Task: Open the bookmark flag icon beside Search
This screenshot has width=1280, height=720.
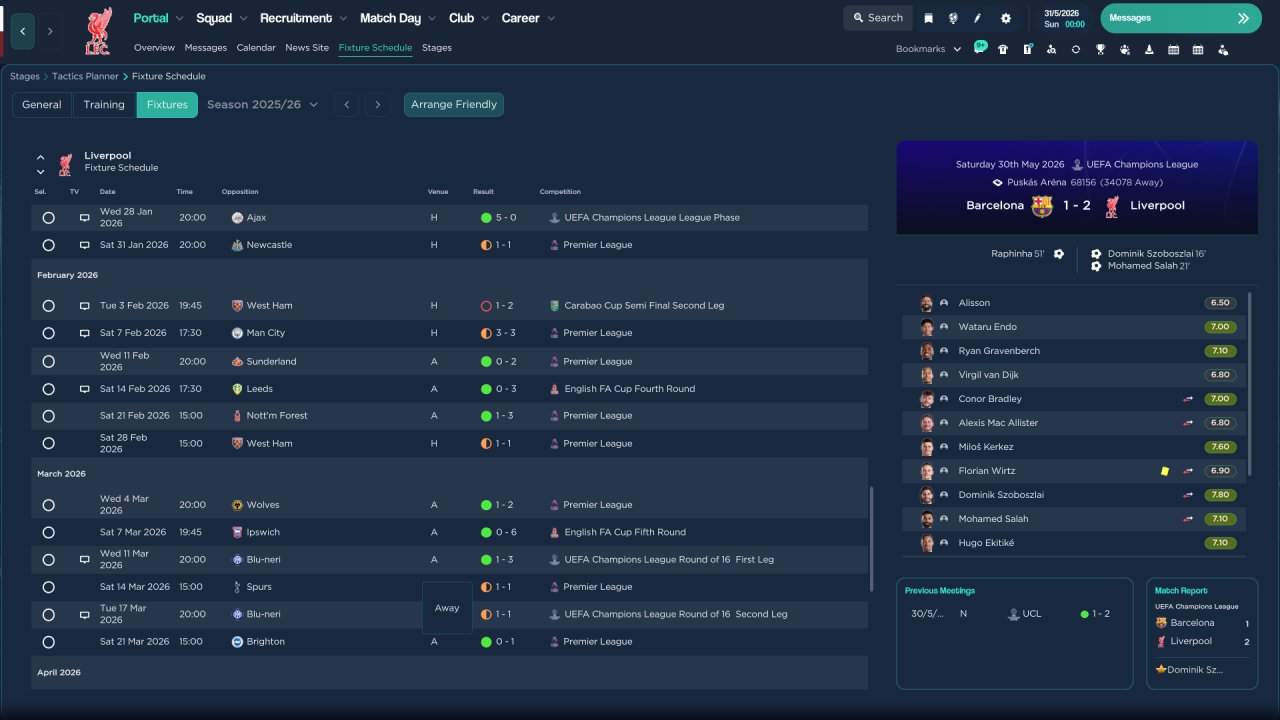Action: pyautogui.click(x=929, y=18)
